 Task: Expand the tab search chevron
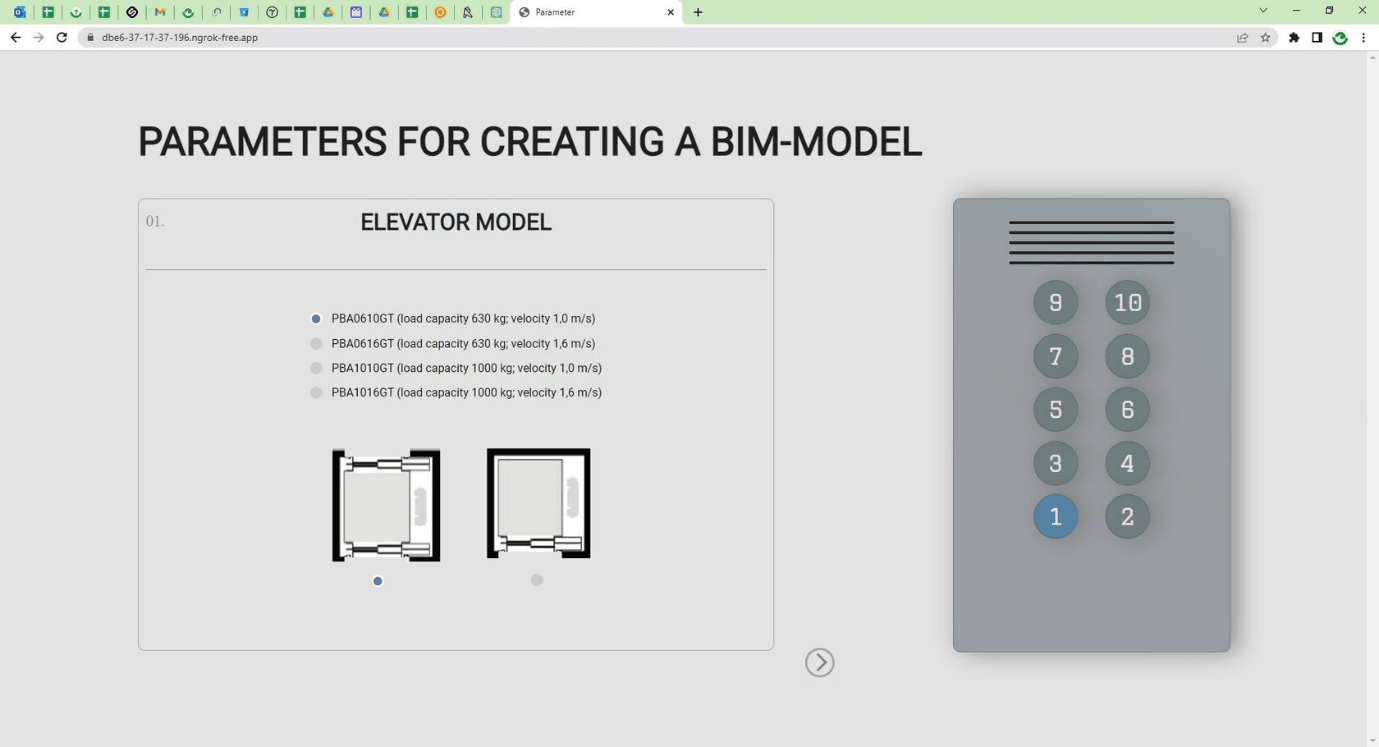(x=1263, y=11)
